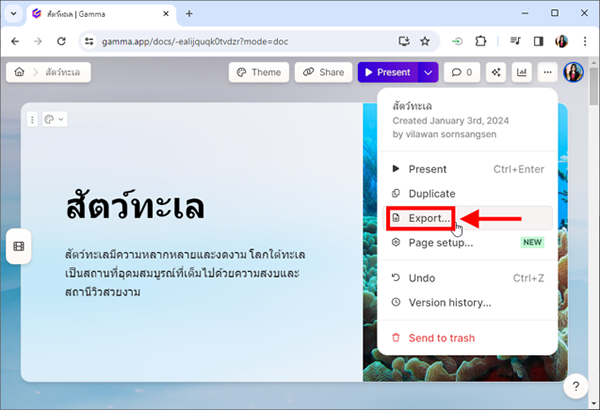Viewport: 600px width, 410px height.
Task: Click the address bar URL
Action: pos(195,41)
